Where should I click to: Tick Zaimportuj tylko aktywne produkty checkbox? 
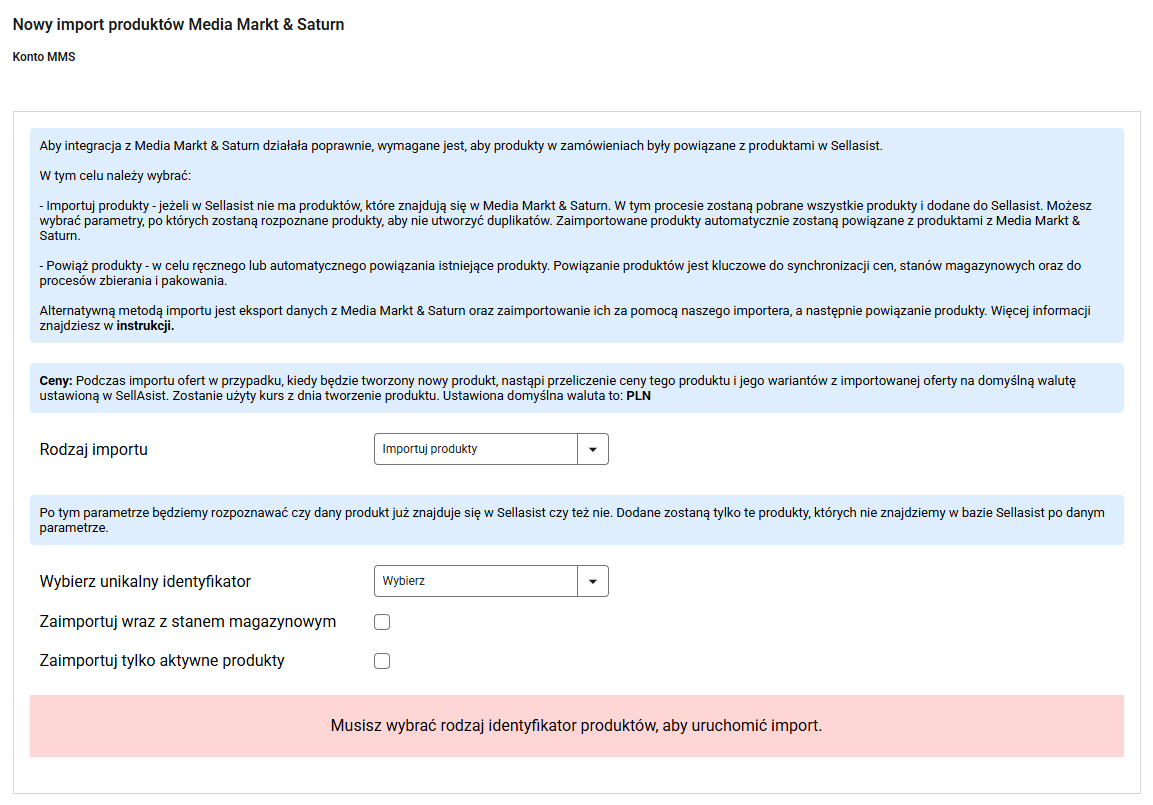point(382,661)
